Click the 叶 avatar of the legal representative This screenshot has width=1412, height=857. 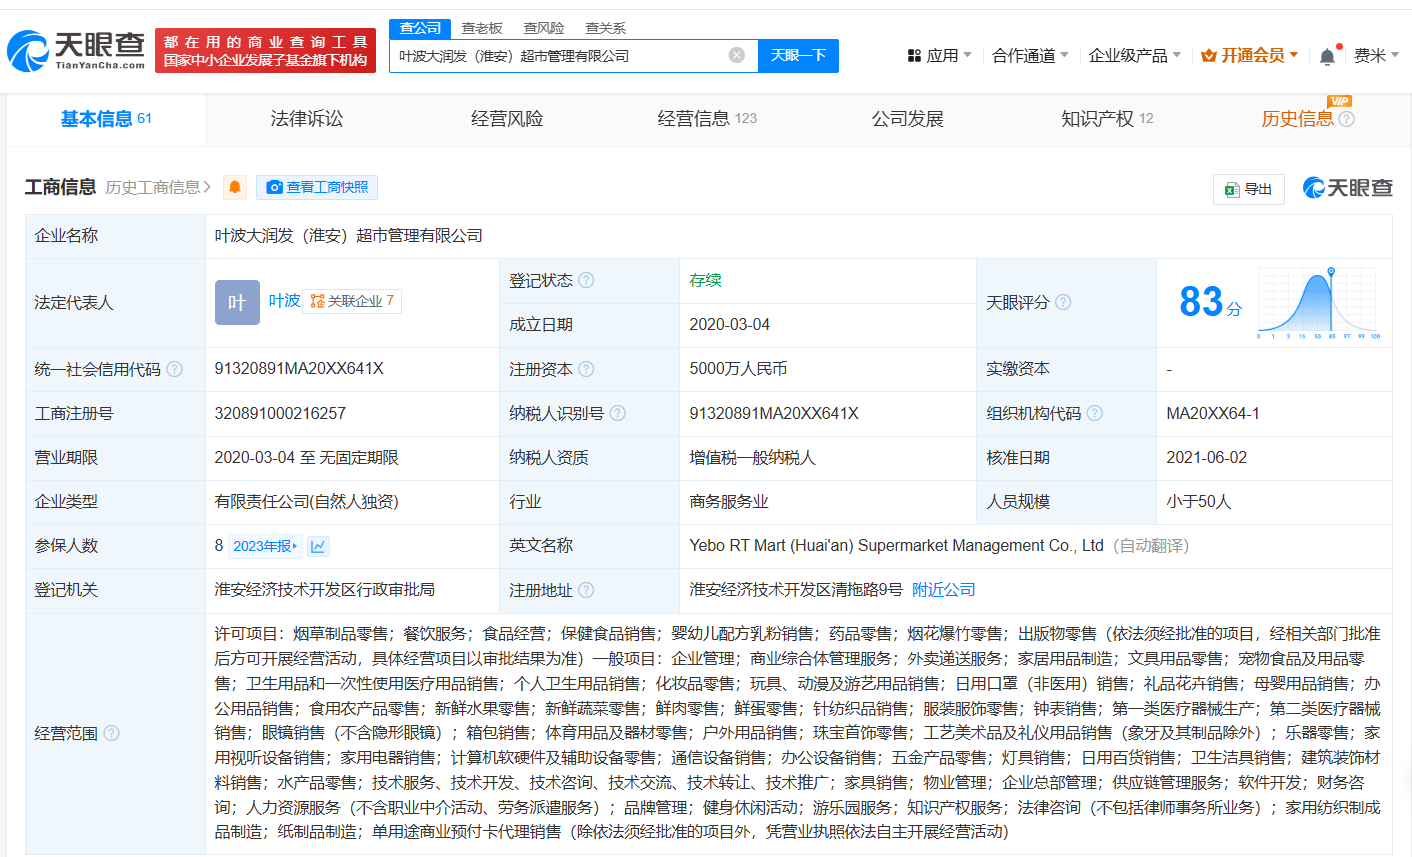coord(237,302)
